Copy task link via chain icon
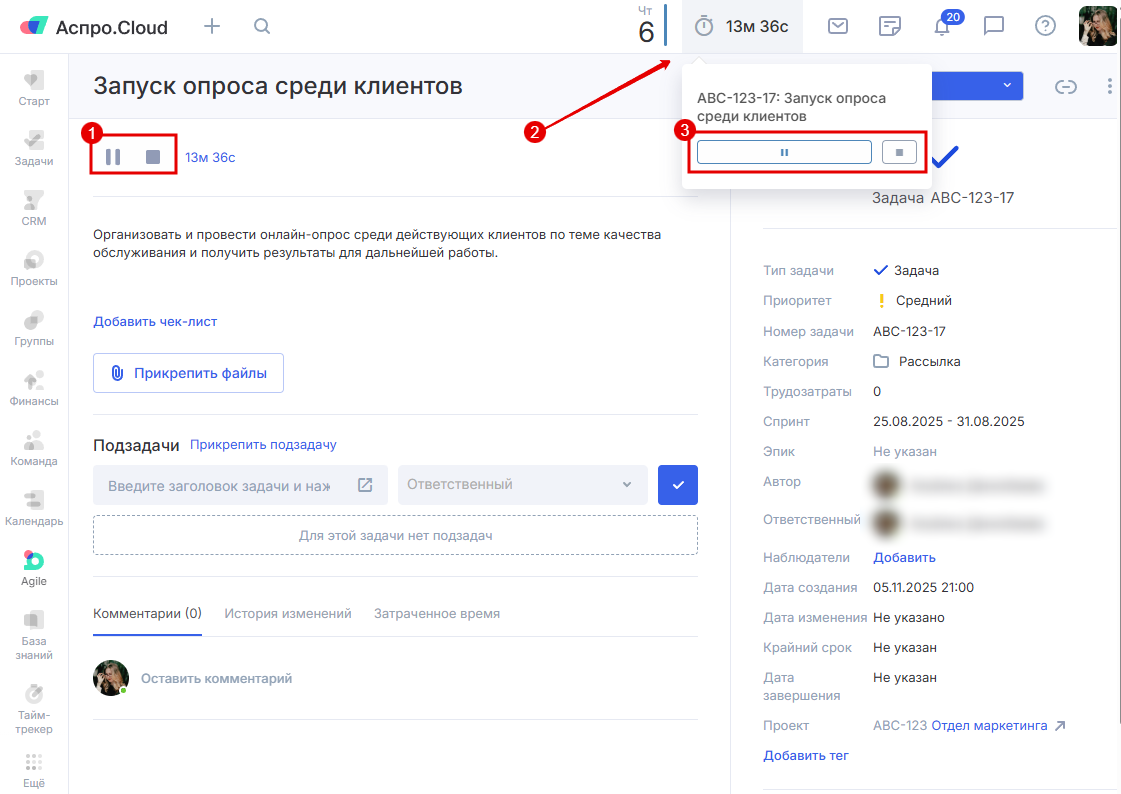1121x794 pixels. tap(1066, 87)
